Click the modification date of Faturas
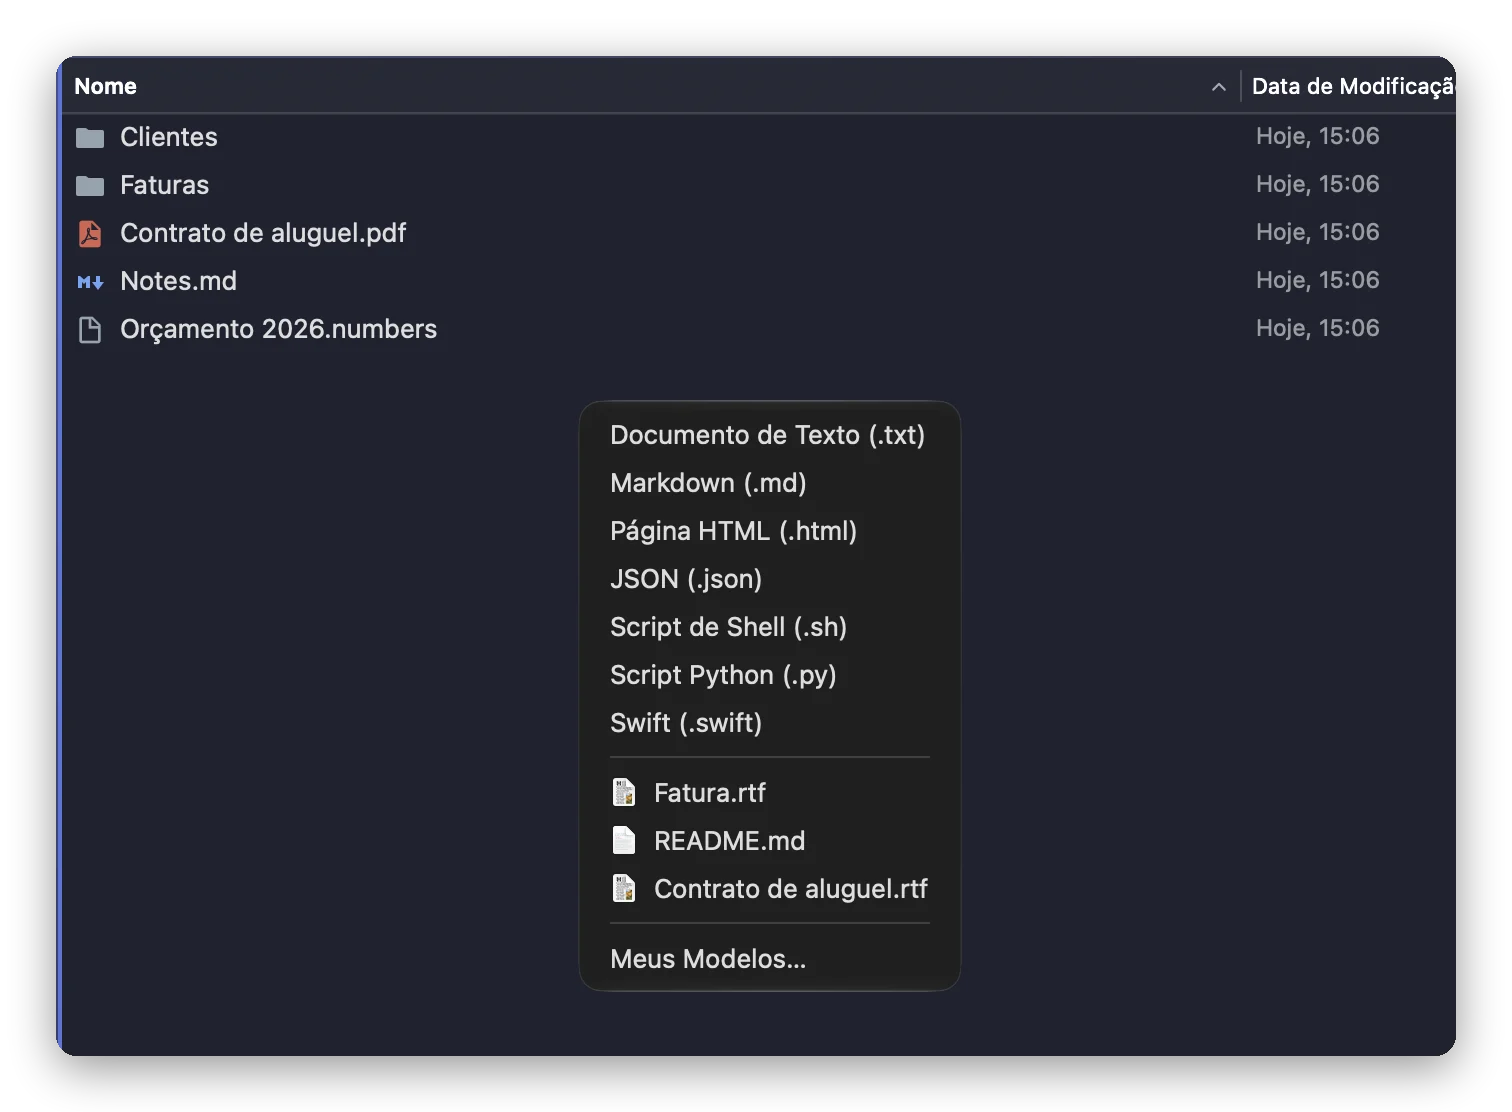The height and width of the screenshot is (1112, 1512). [x=1317, y=184]
